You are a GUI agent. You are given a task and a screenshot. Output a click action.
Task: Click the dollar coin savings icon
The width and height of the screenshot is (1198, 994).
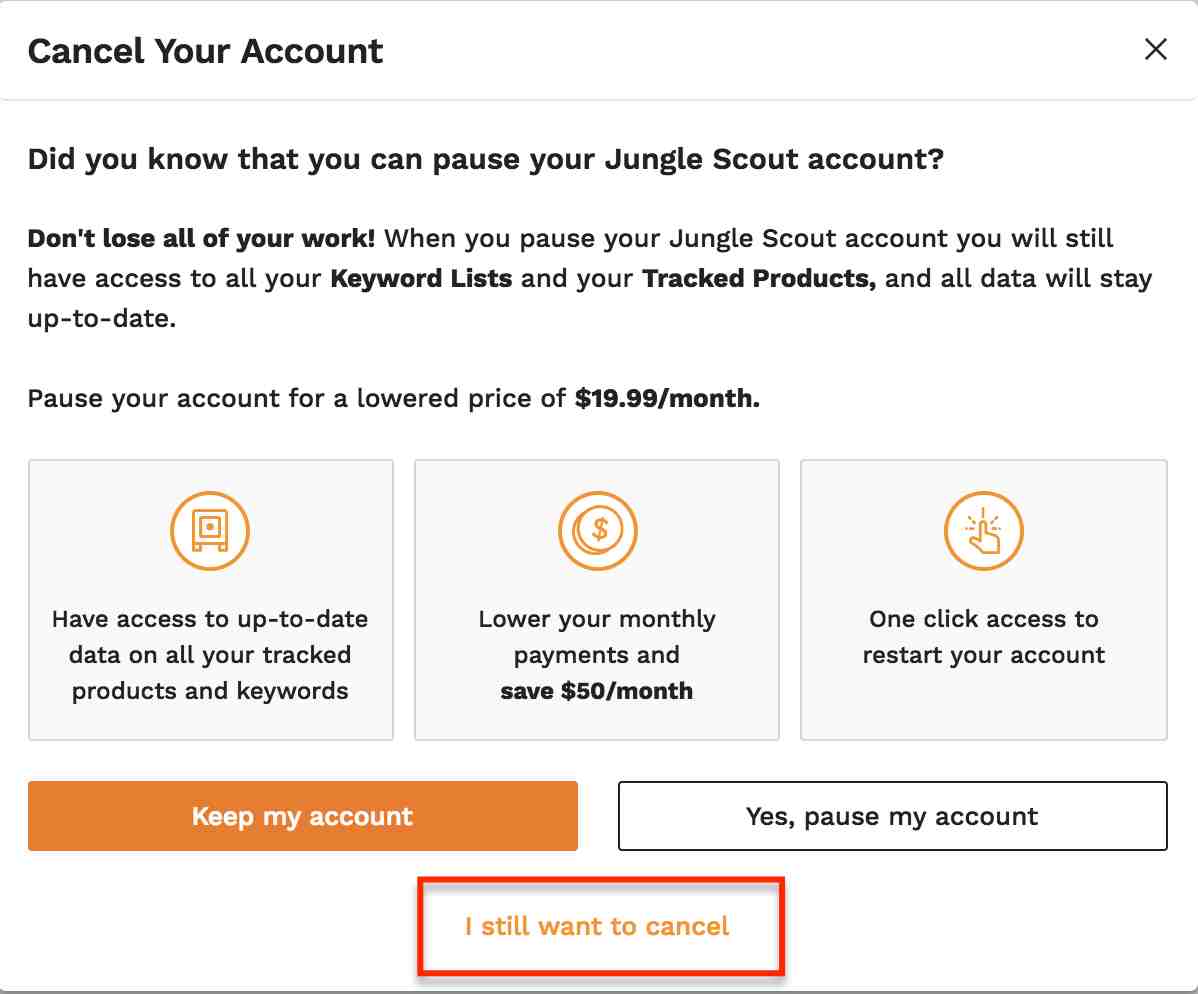[597, 530]
